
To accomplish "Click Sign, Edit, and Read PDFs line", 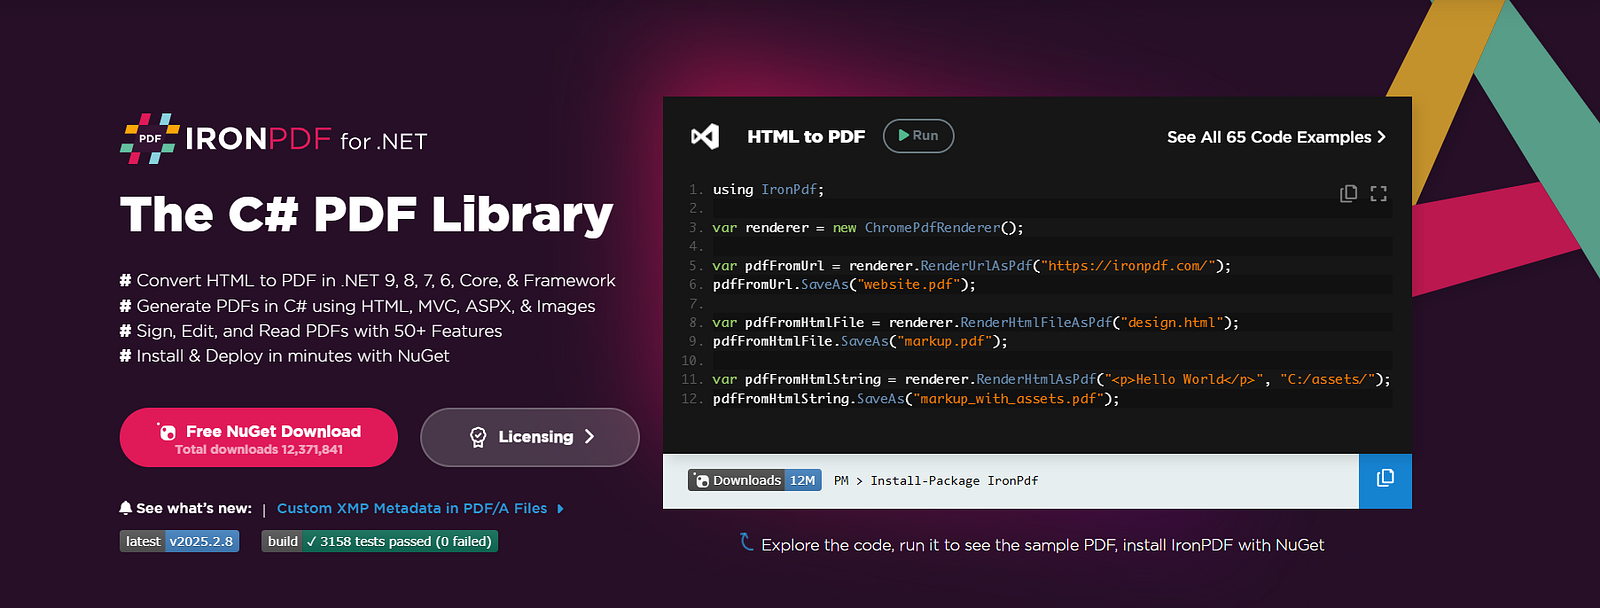I will [x=311, y=331].
